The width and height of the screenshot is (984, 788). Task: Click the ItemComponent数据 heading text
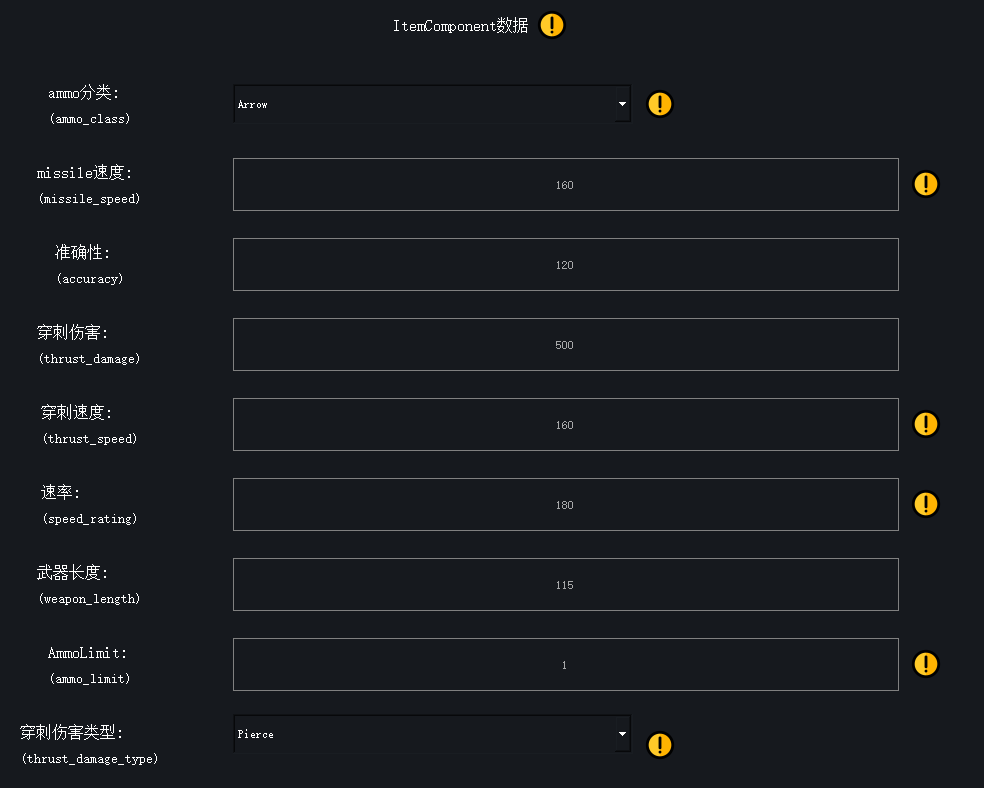click(461, 26)
